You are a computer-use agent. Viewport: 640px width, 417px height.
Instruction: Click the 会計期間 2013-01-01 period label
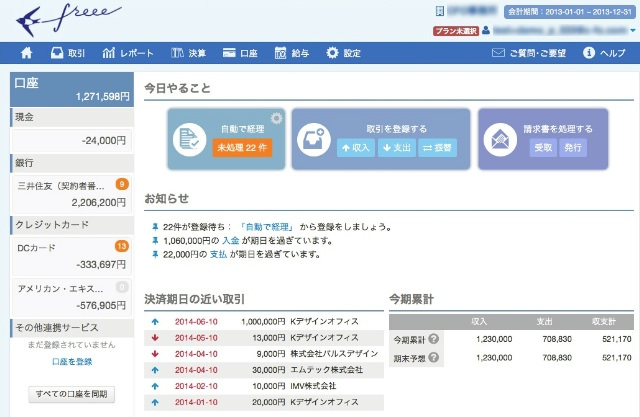point(570,12)
